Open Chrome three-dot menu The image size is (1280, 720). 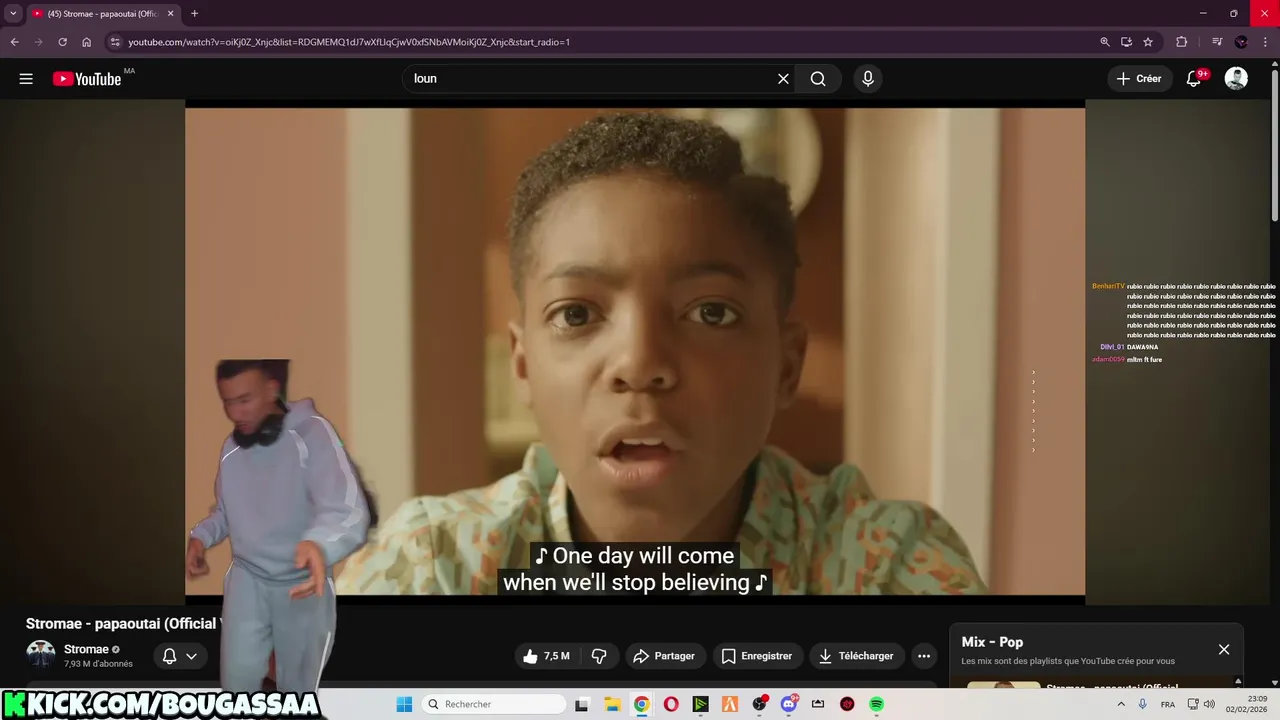[x=1265, y=42]
